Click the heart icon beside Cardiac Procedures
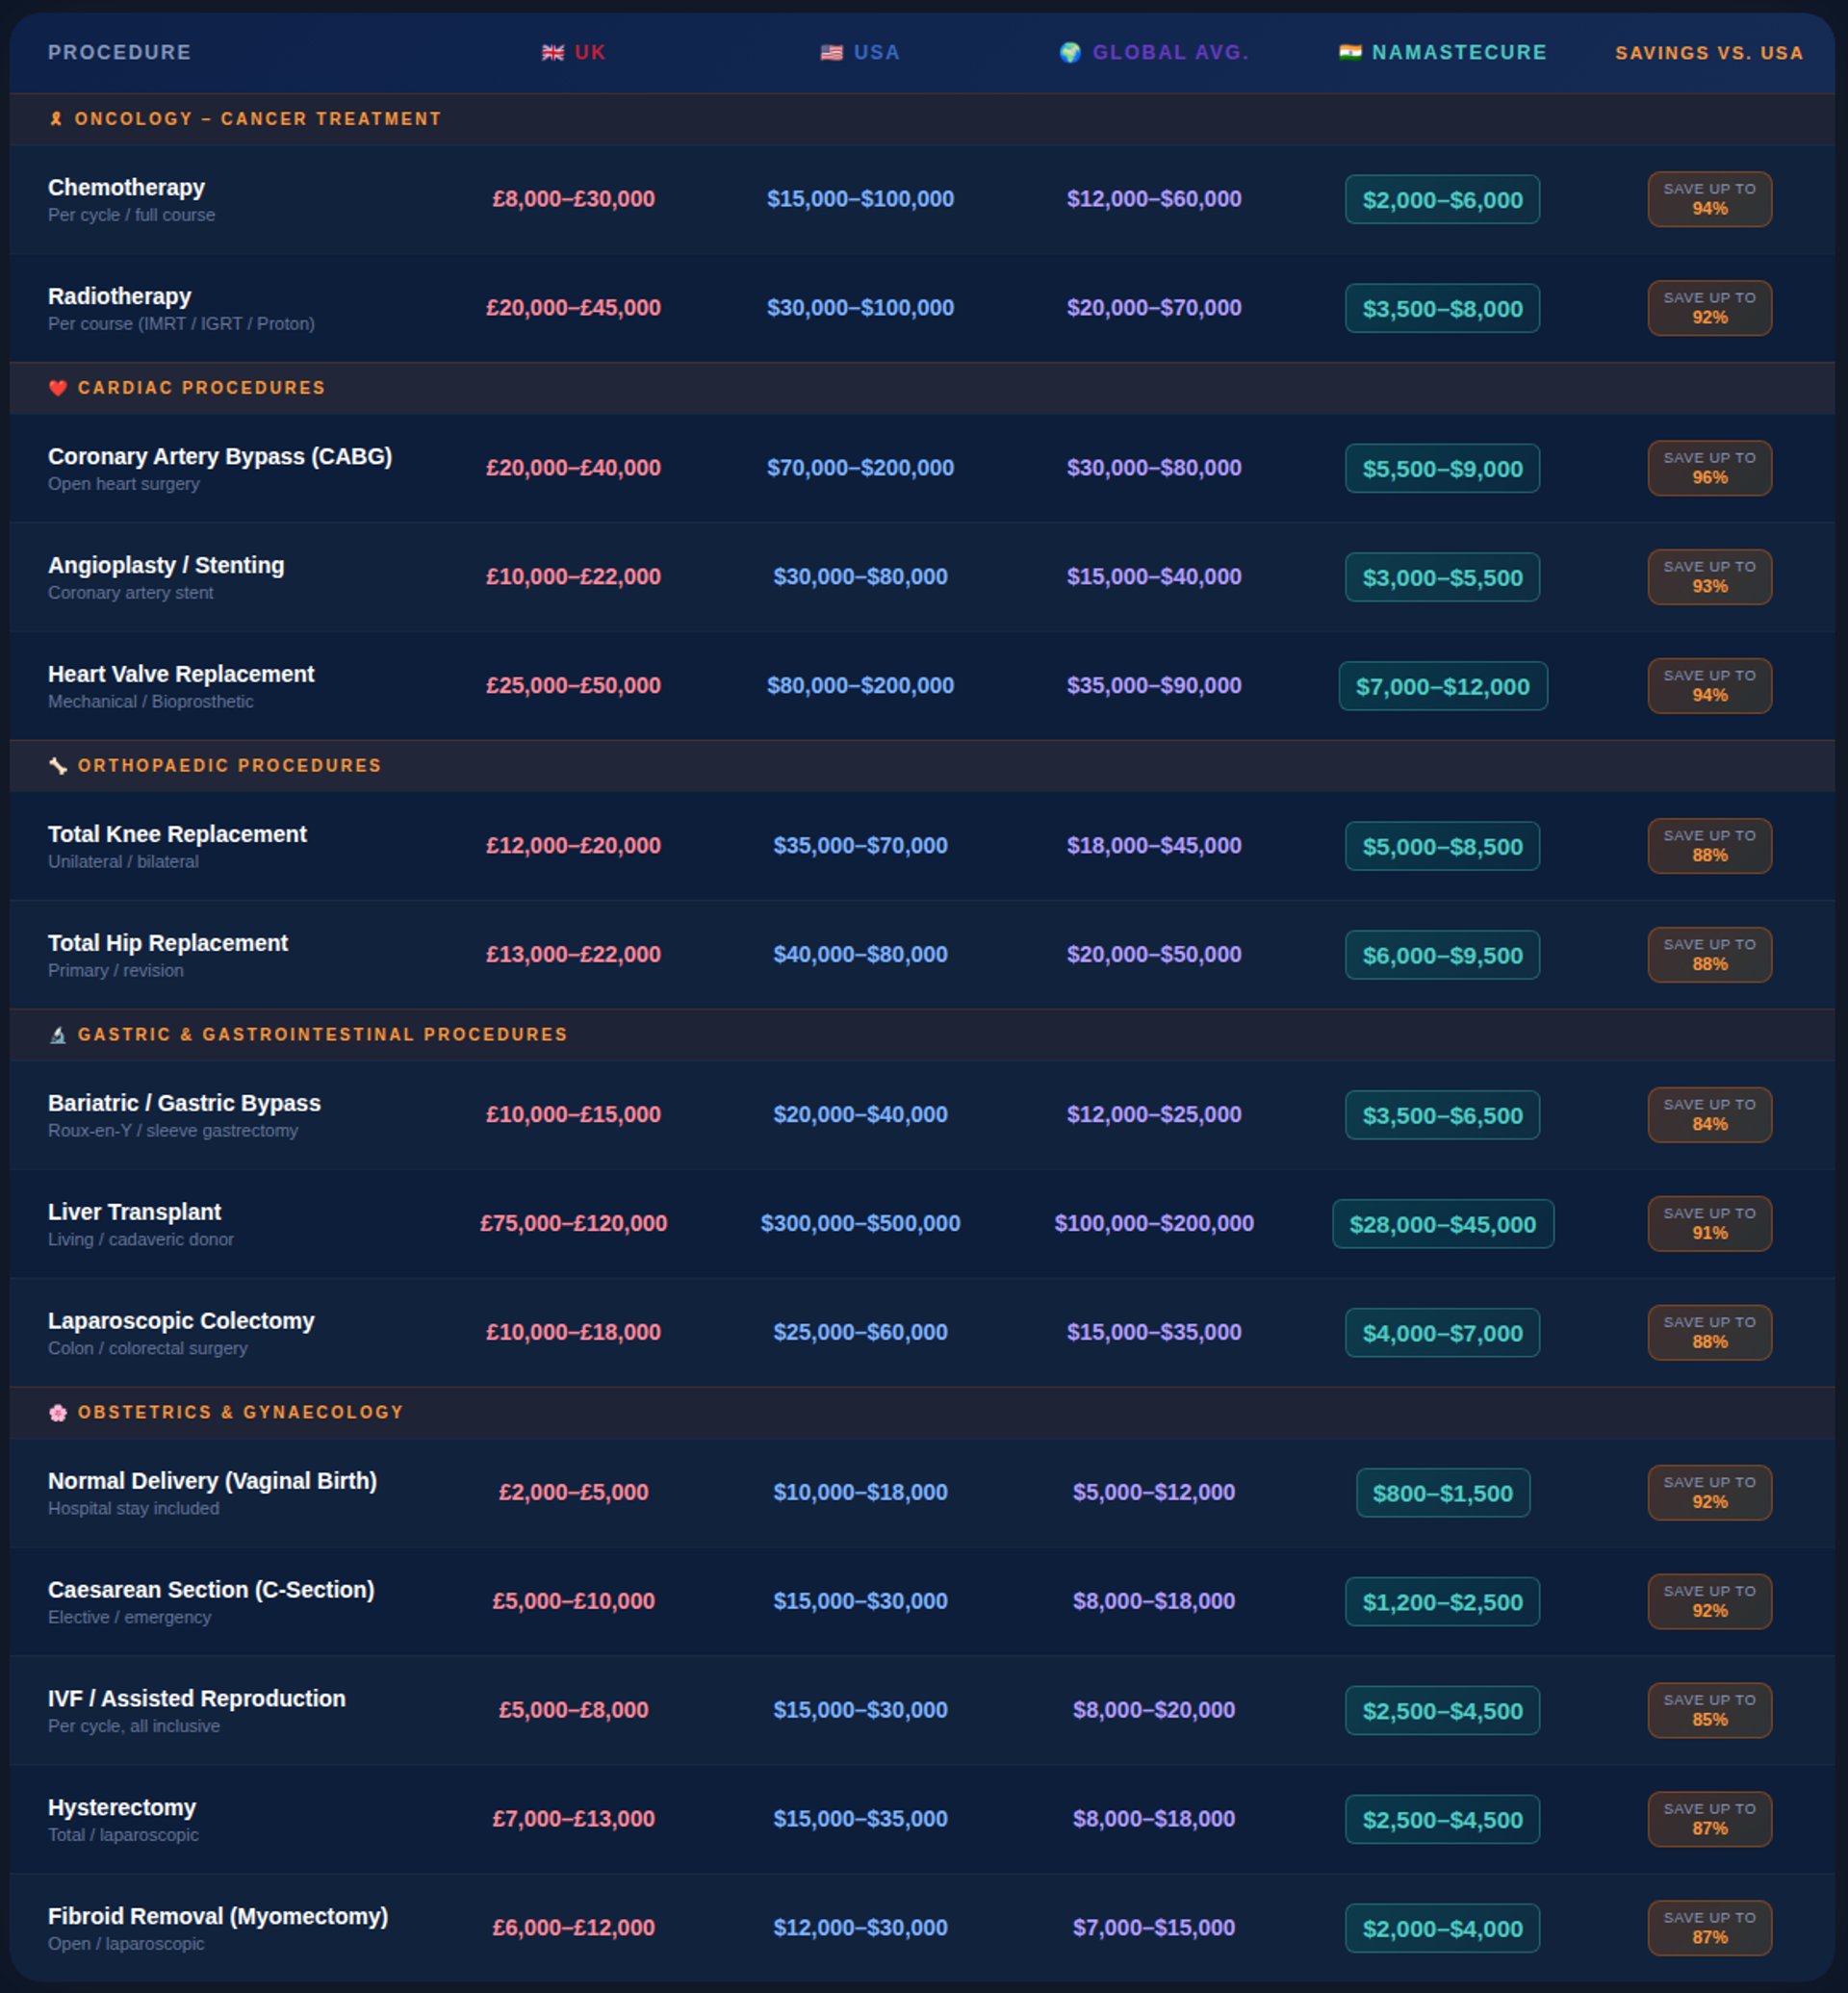1848x1993 pixels. (x=58, y=388)
